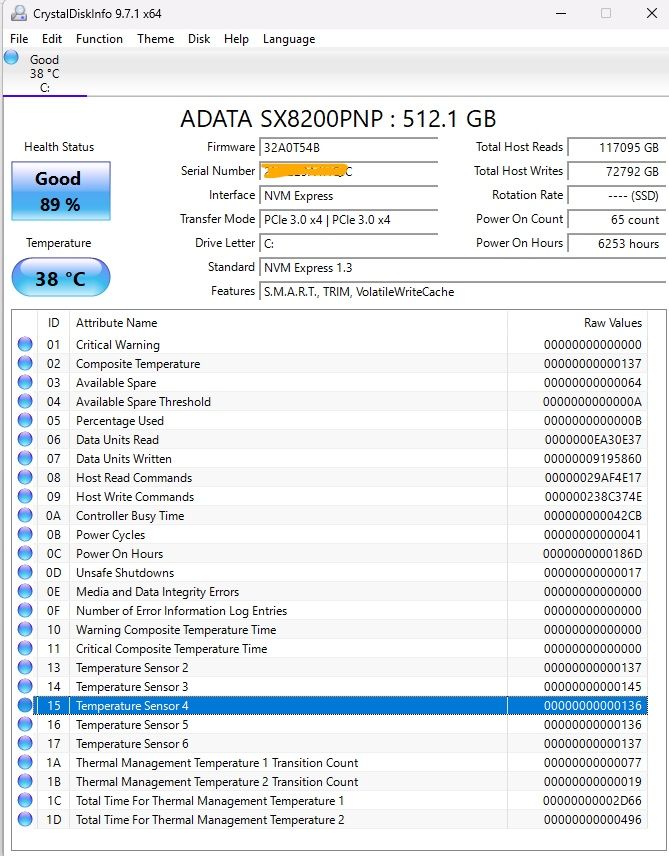The image size is (669, 856).
Task: Click the status orb for Temperature Sensor 6
Action: click(25, 743)
